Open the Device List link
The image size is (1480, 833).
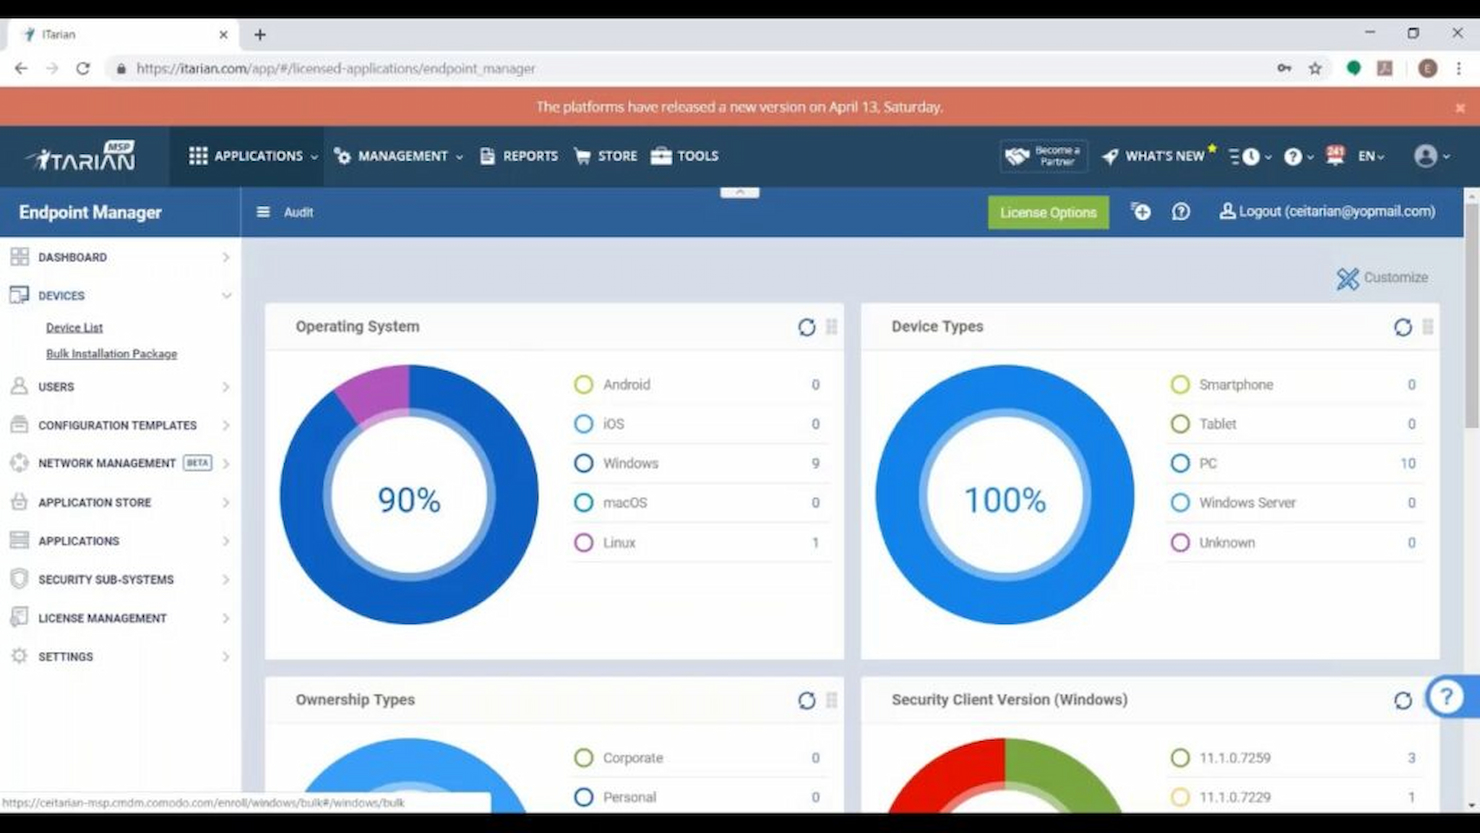click(x=73, y=327)
